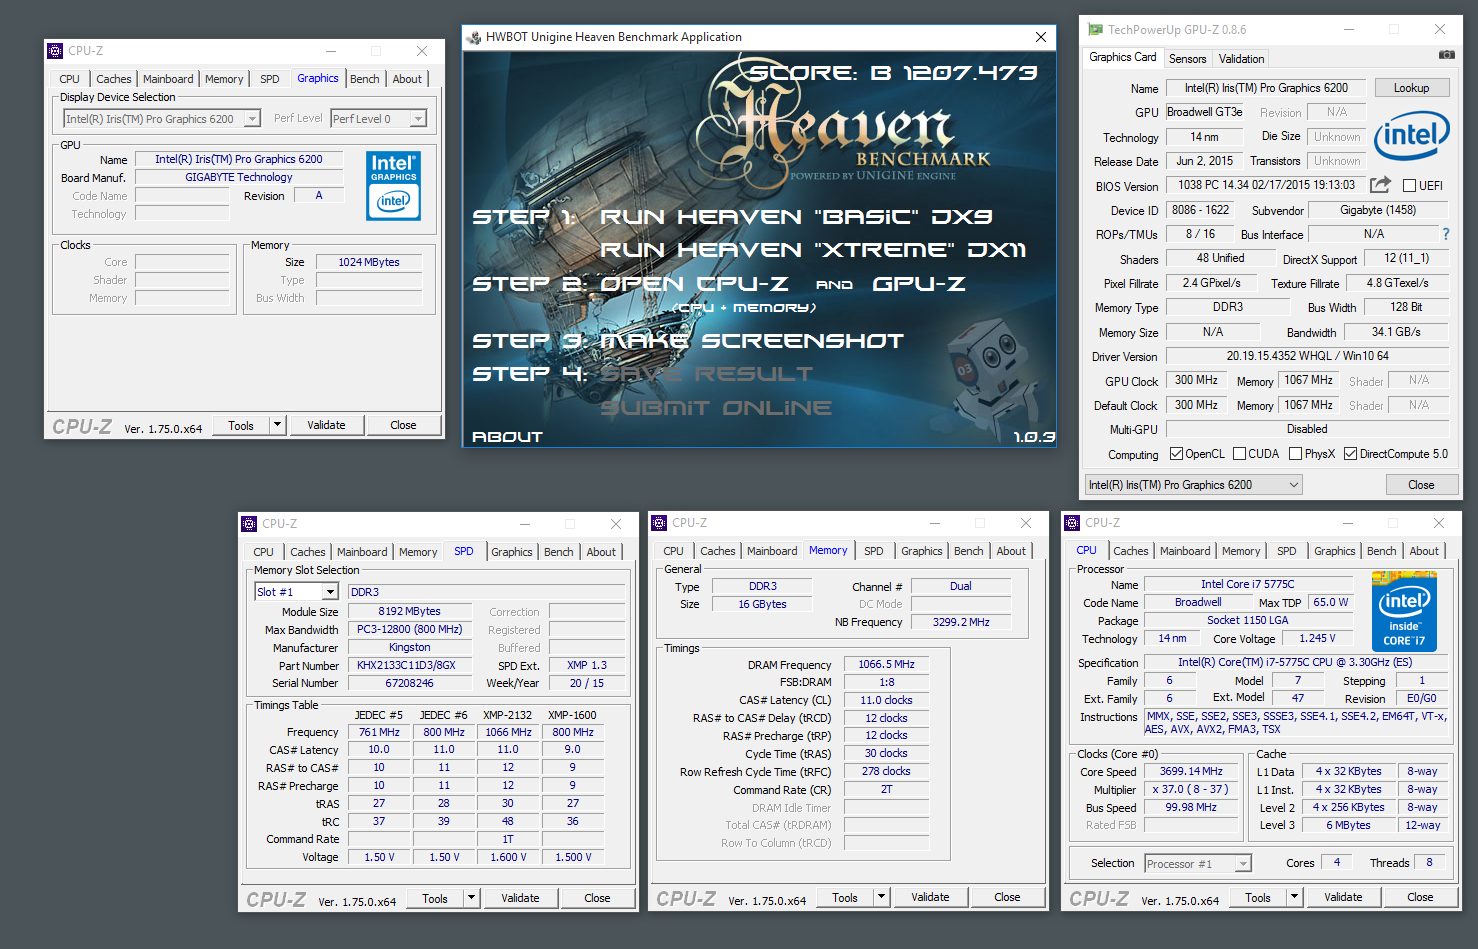Click the DRAM Frequency value "1066.5 MHz"
This screenshot has height=949, width=1478.
click(886, 664)
